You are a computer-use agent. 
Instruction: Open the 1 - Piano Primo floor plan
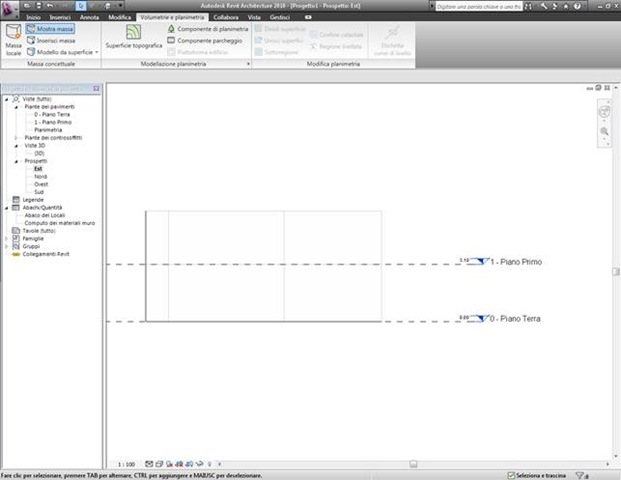click(53, 122)
